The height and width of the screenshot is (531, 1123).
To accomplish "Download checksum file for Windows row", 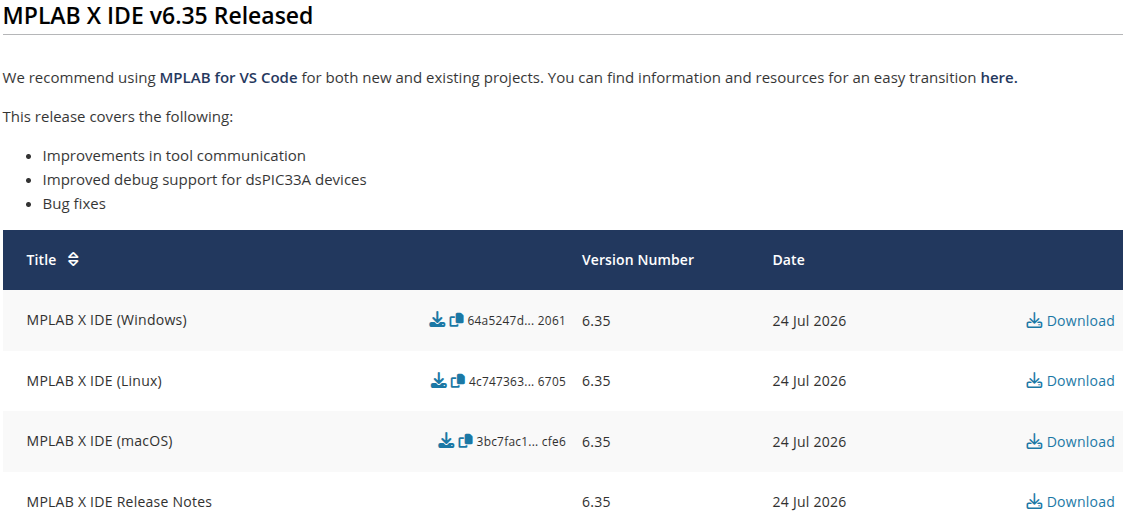I will (x=437, y=320).
